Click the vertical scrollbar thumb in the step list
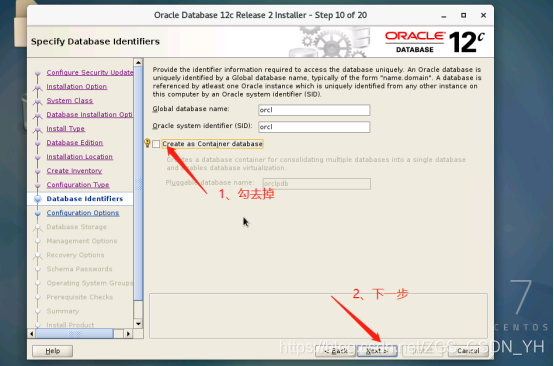 pos(138,183)
